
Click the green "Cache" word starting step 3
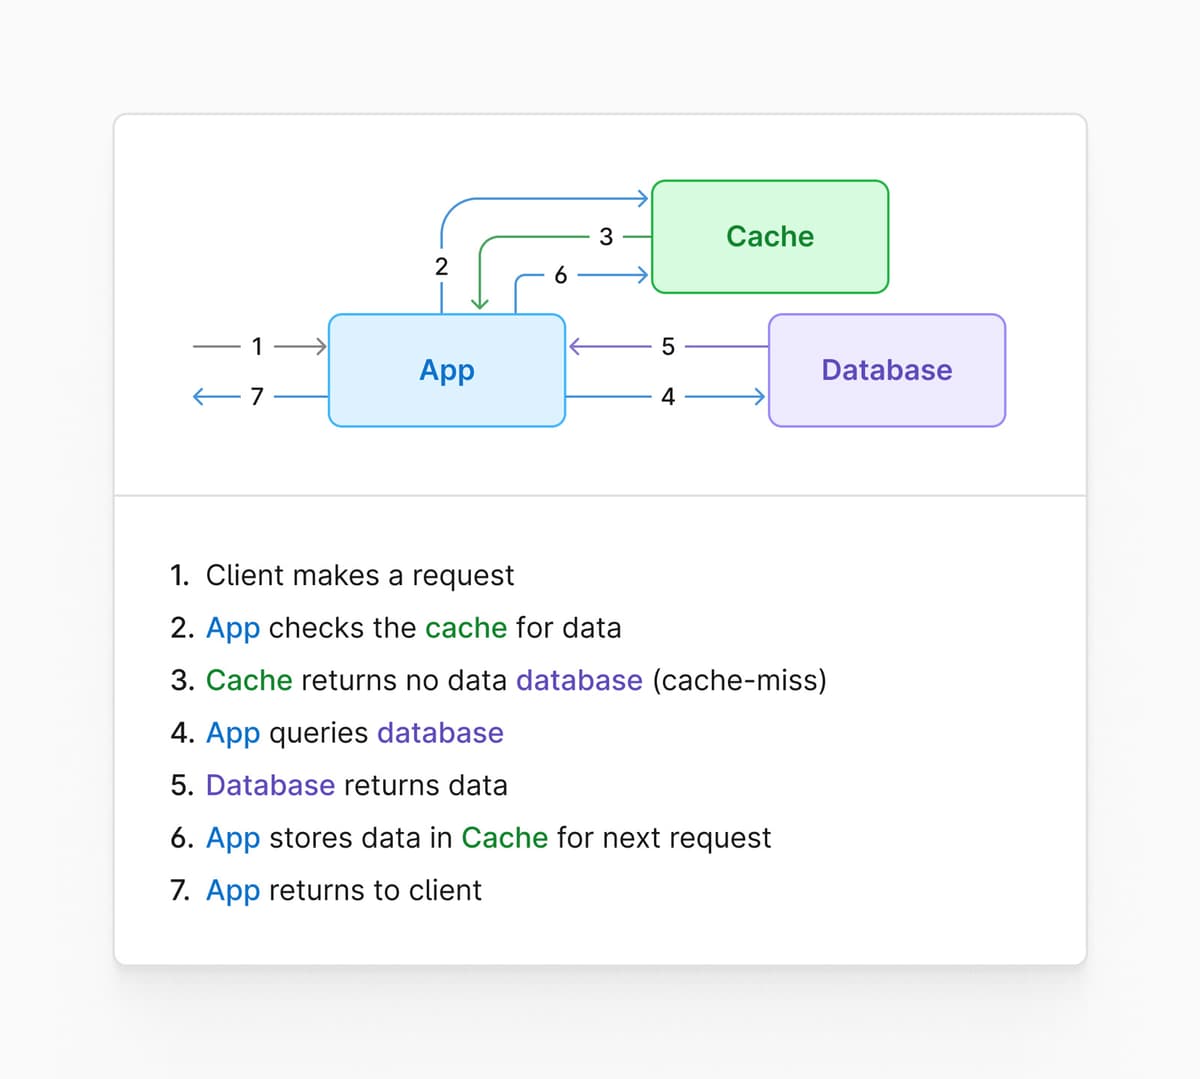[x=249, y=680]
